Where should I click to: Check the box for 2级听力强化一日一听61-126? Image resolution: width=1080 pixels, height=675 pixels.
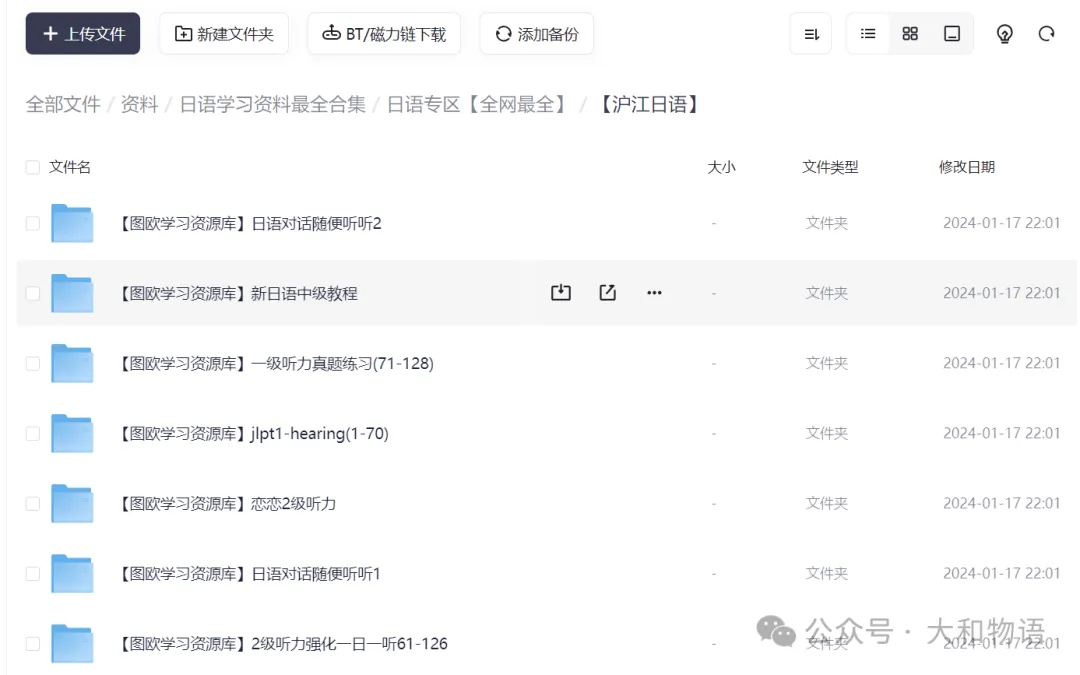tap(32, 644)
